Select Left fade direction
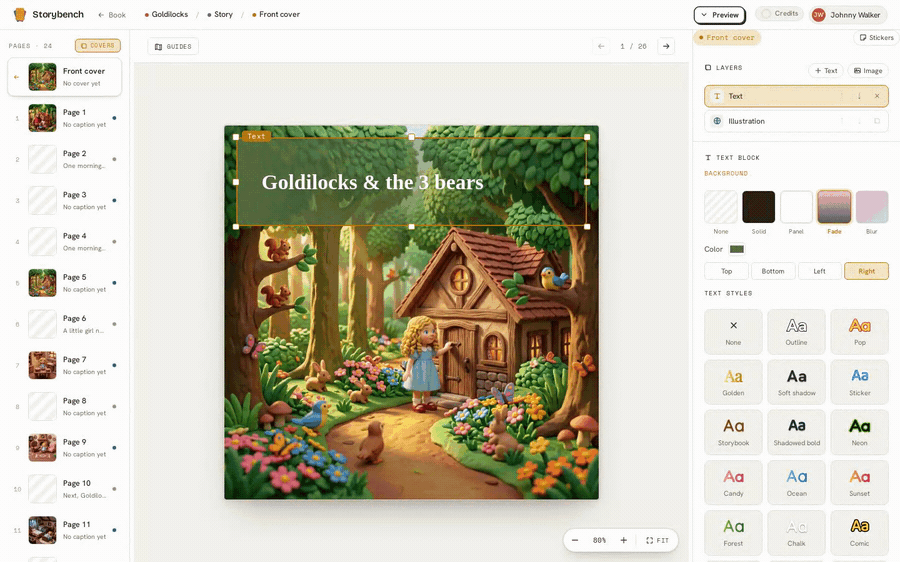The image size is (900, 562). 819,271
